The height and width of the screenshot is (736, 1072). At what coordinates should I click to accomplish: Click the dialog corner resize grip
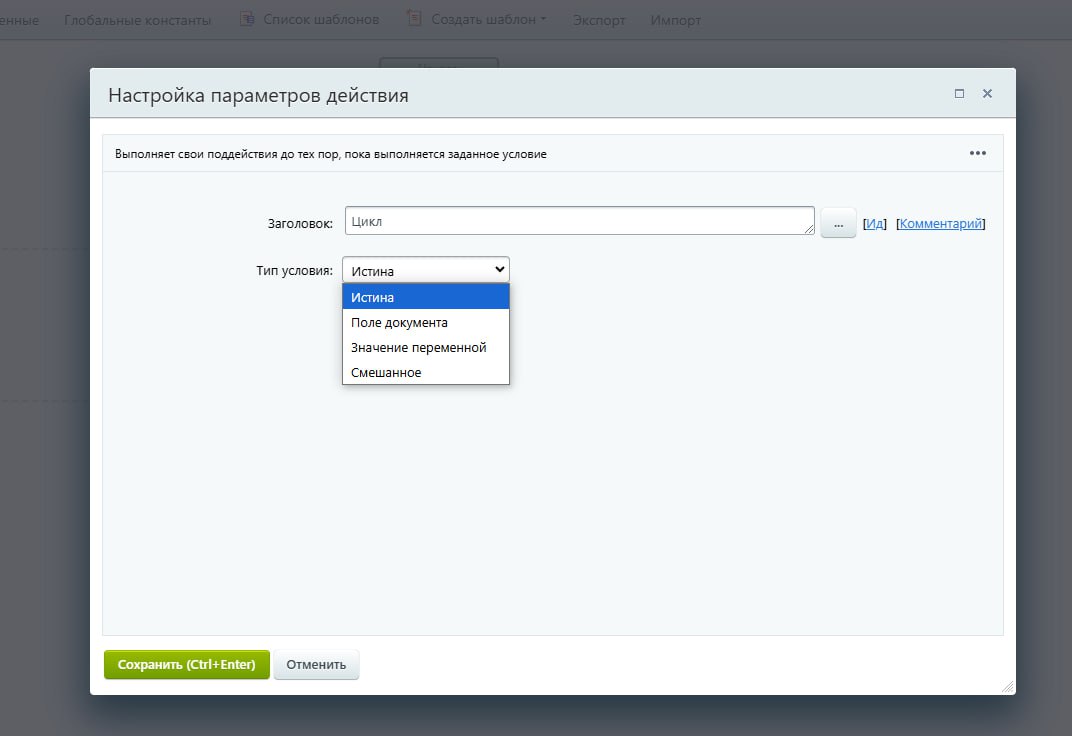[x=1008, y=687]
